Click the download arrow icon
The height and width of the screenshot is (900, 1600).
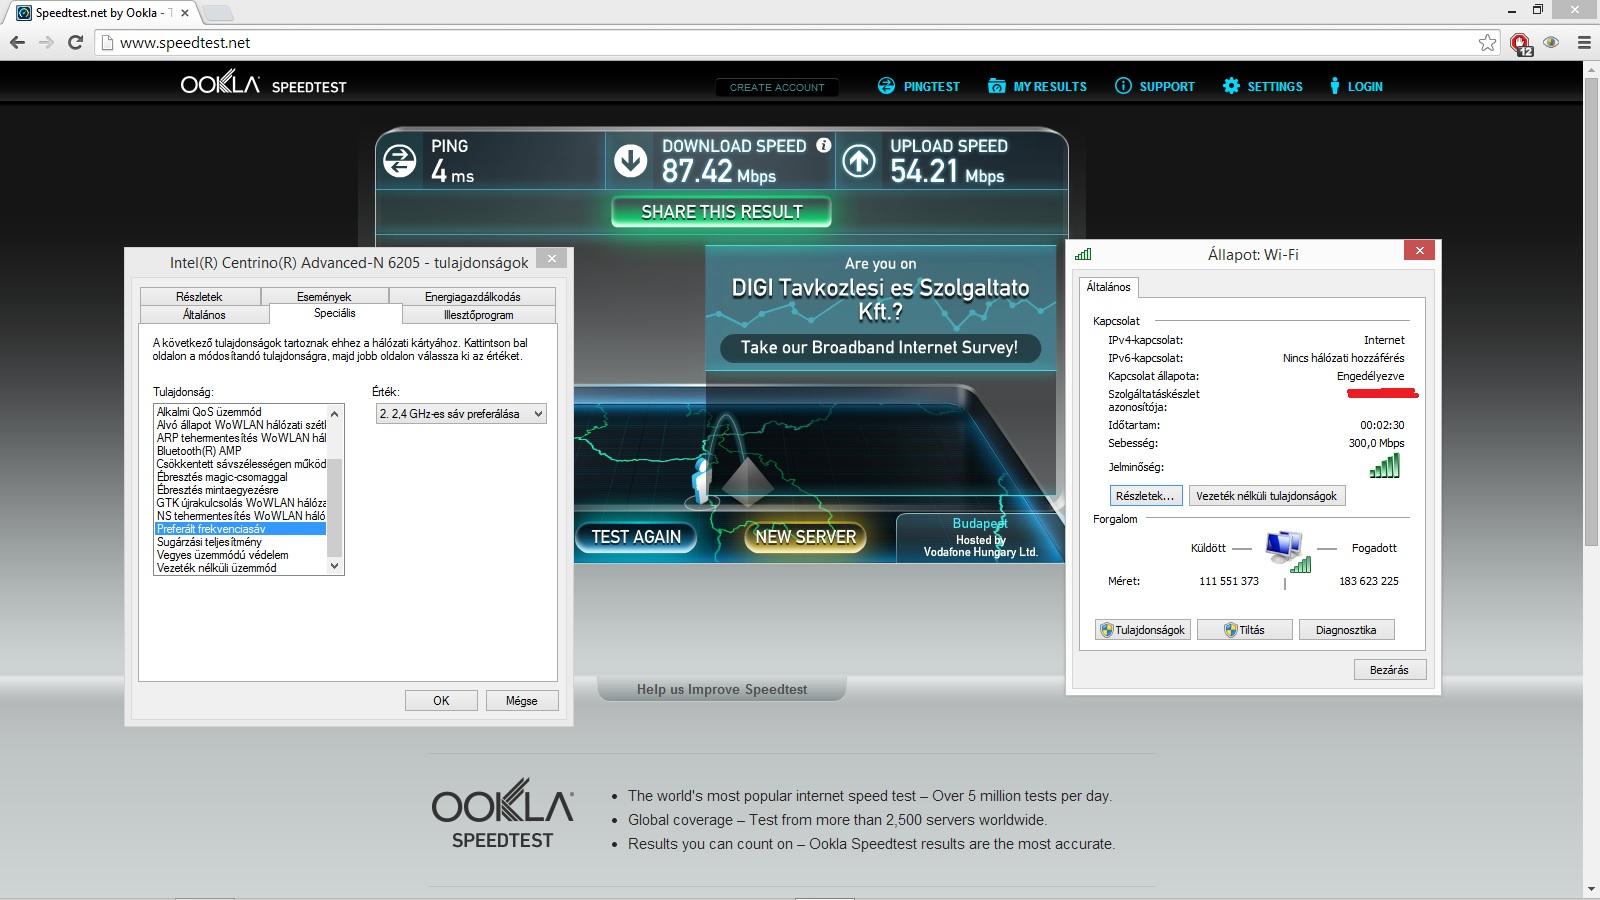click(630, 161)
